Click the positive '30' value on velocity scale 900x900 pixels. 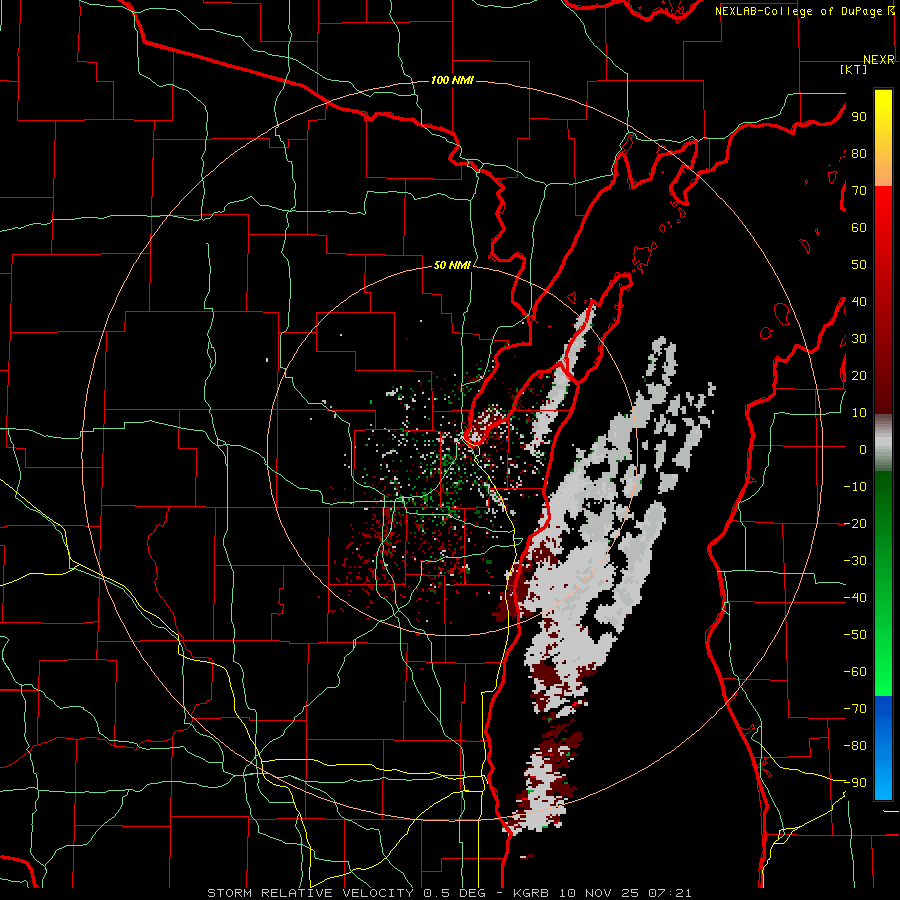[x=859, y=339]
